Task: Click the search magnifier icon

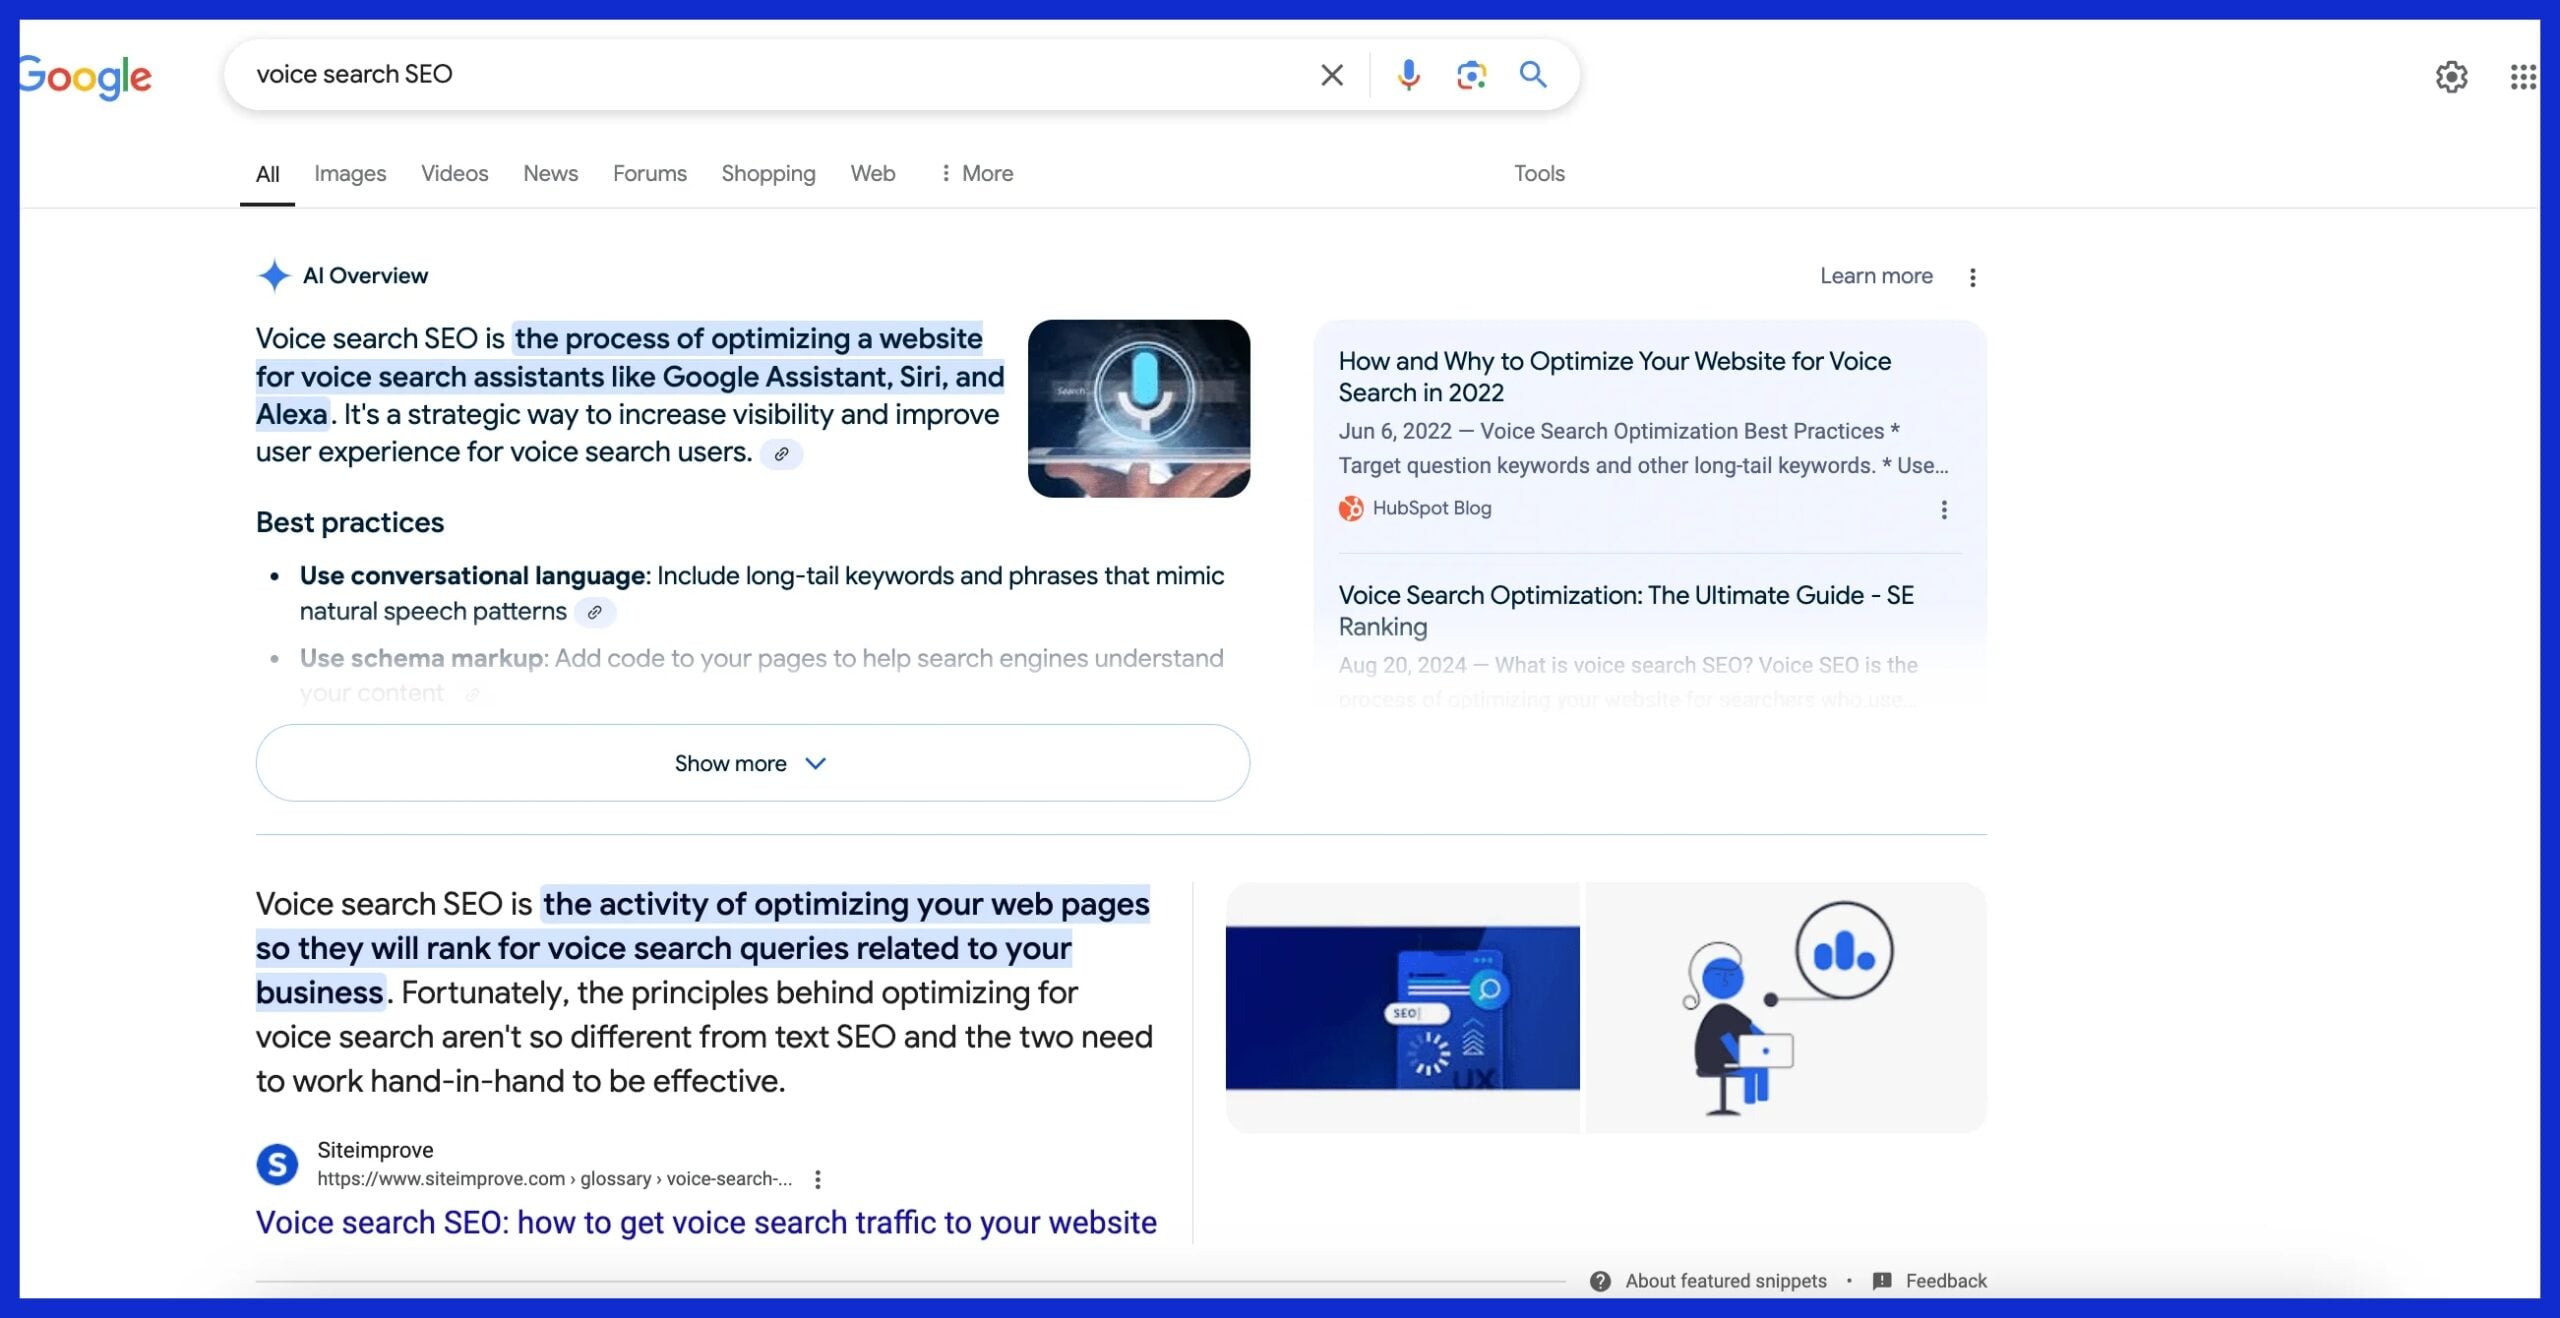Action: click(x=1532, y=74)
